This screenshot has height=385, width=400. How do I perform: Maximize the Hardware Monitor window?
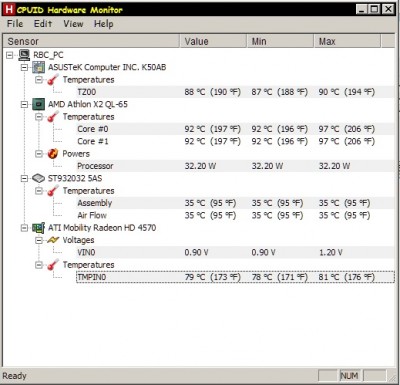(x=374, y=9)
